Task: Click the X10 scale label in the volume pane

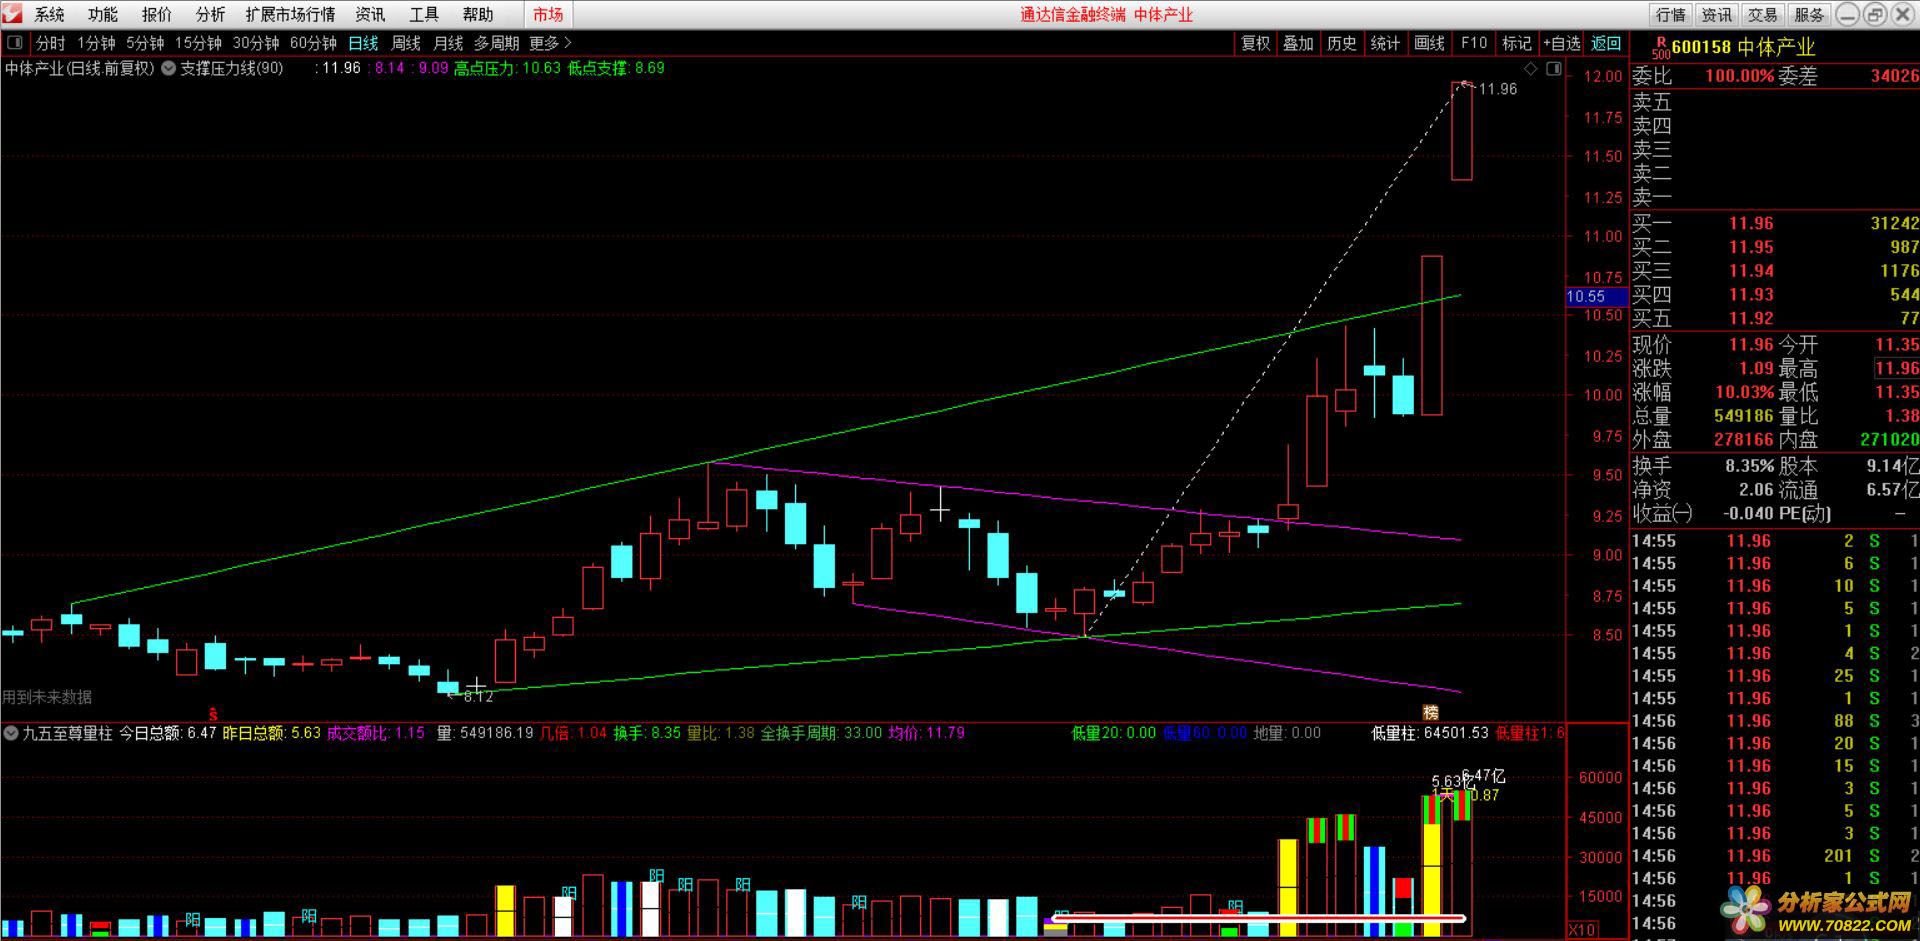Action: pyautogui.click(x=1581, y=930)
